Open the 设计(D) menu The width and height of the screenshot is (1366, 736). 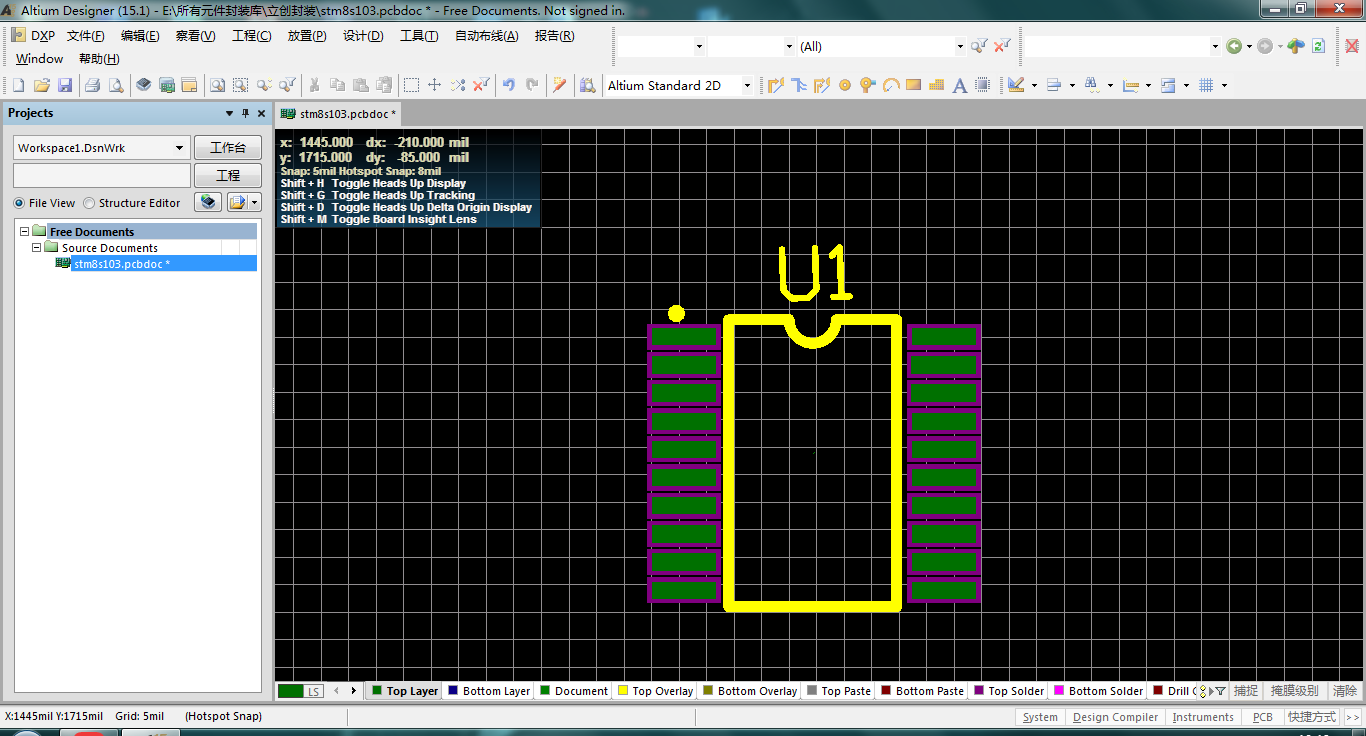click(363, 36)
